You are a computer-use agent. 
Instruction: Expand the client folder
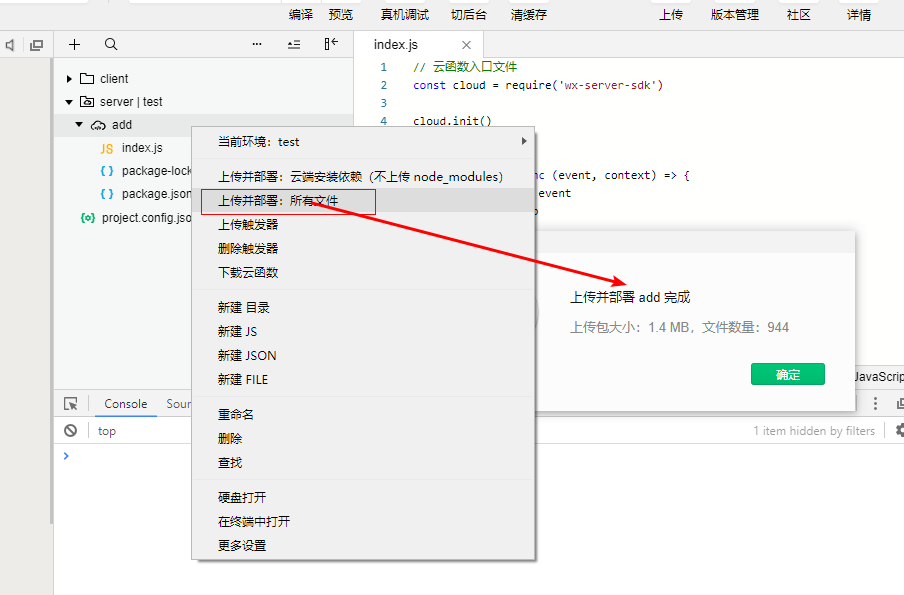(69, 79)
